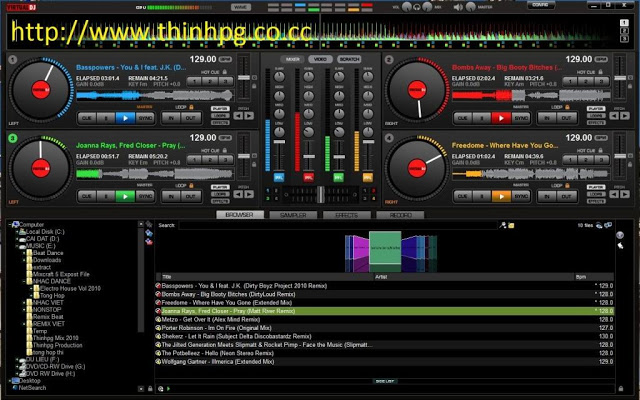Pause deck 3 with its pause button
Screen dimensions: 640x400
(106, 196)
